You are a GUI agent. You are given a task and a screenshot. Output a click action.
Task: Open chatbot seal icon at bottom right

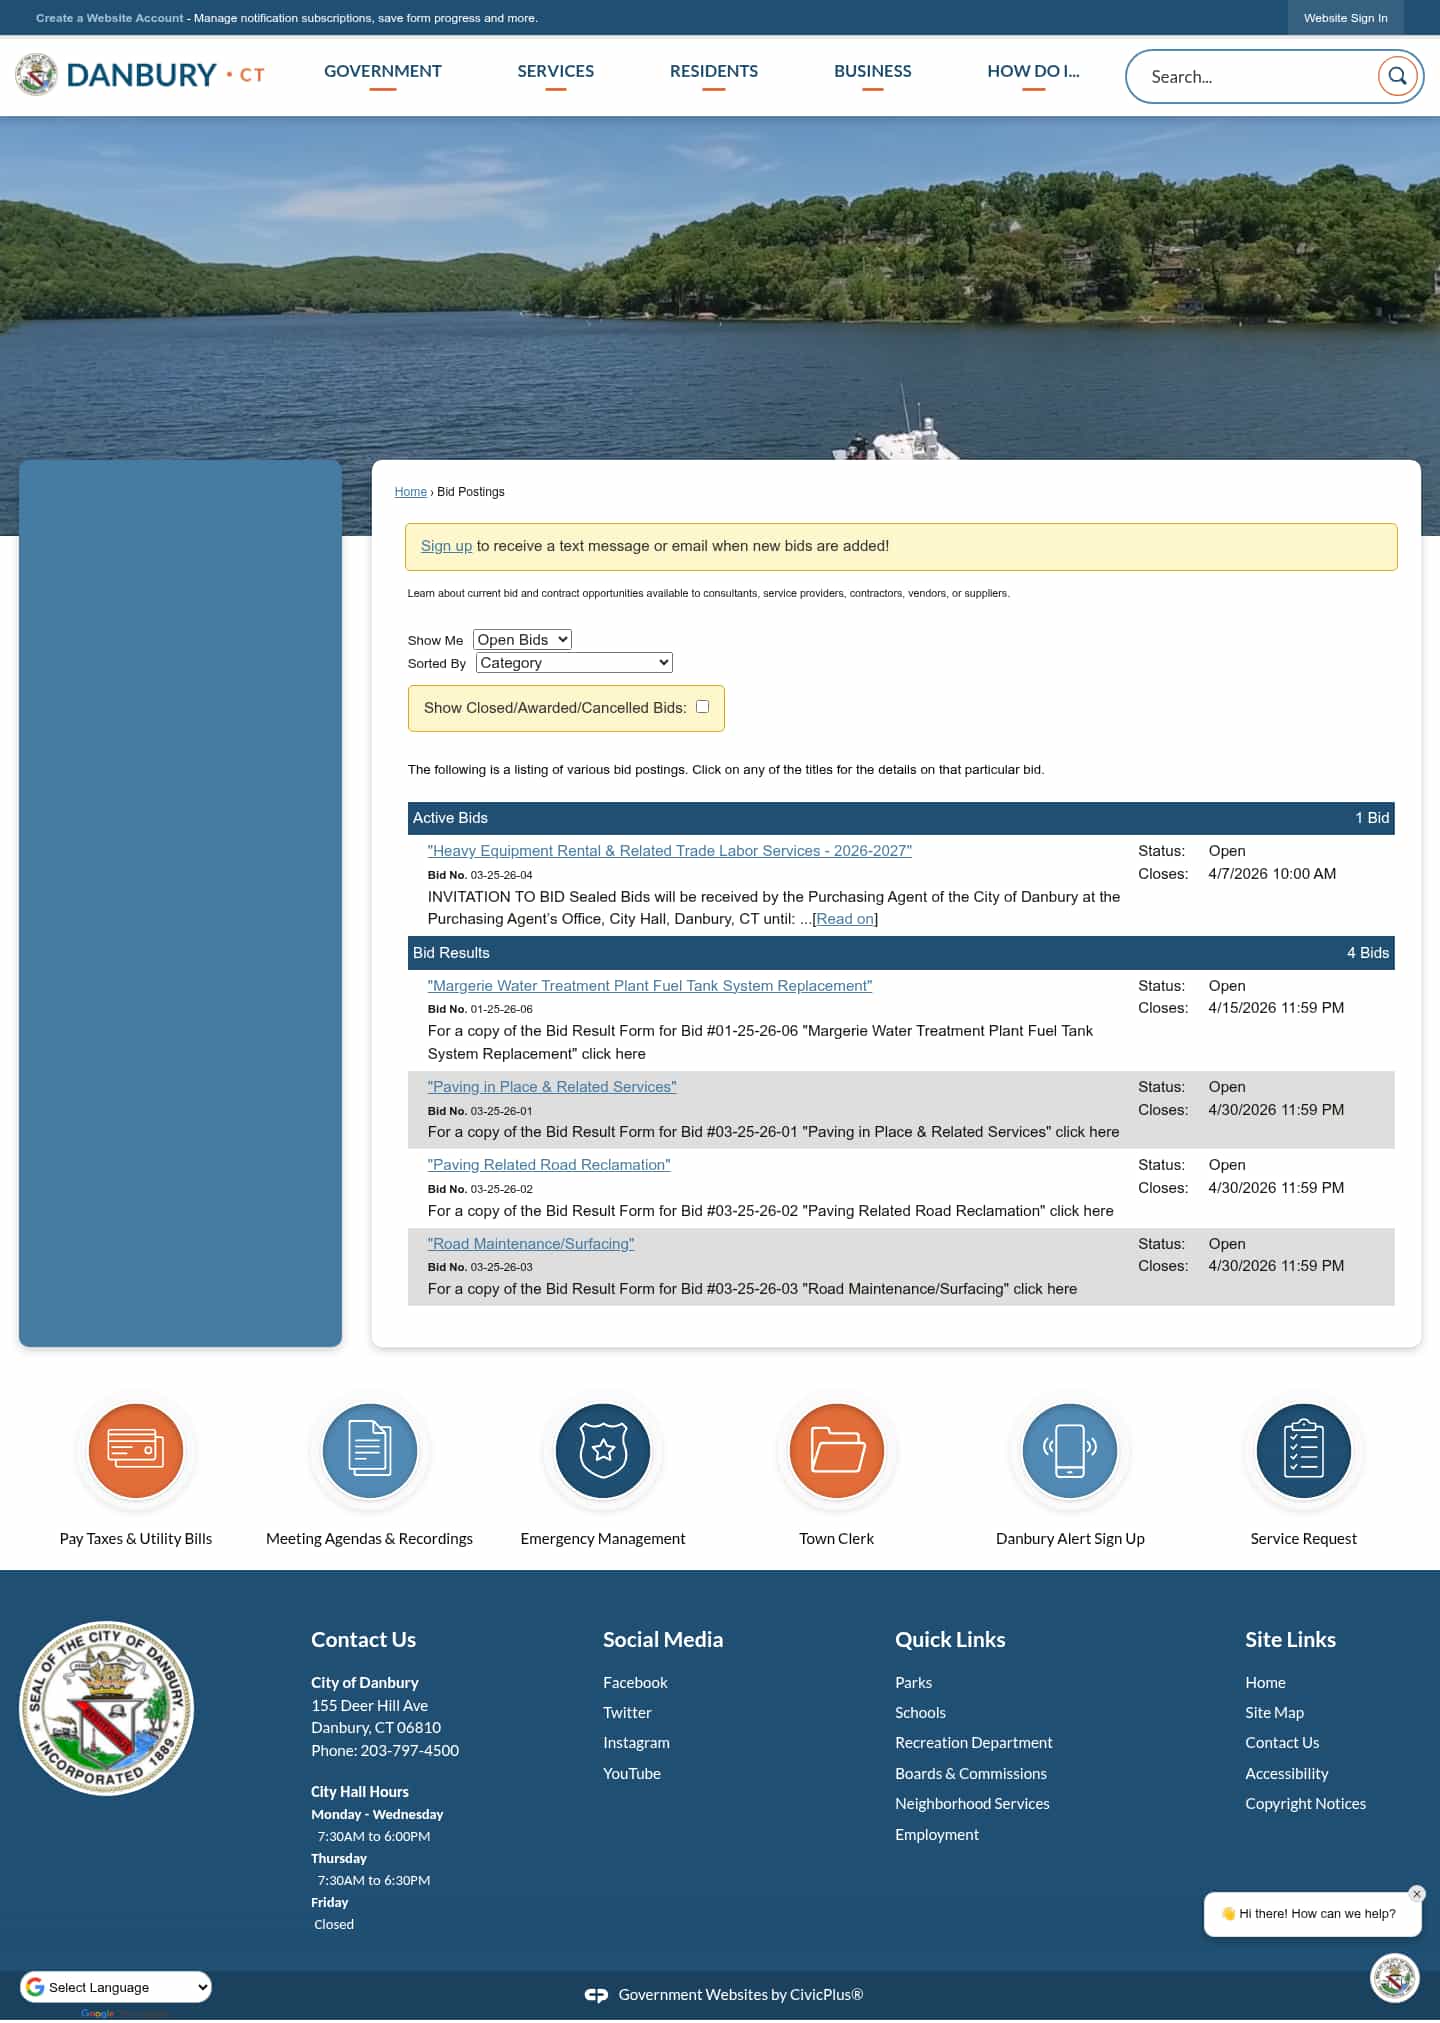(x=1394, y=1977)
